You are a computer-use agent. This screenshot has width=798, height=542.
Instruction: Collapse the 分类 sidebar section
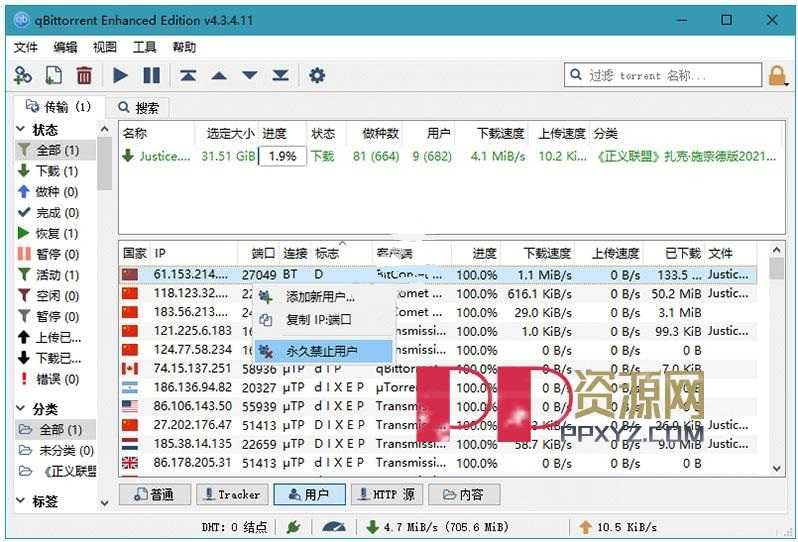(21, 408)
